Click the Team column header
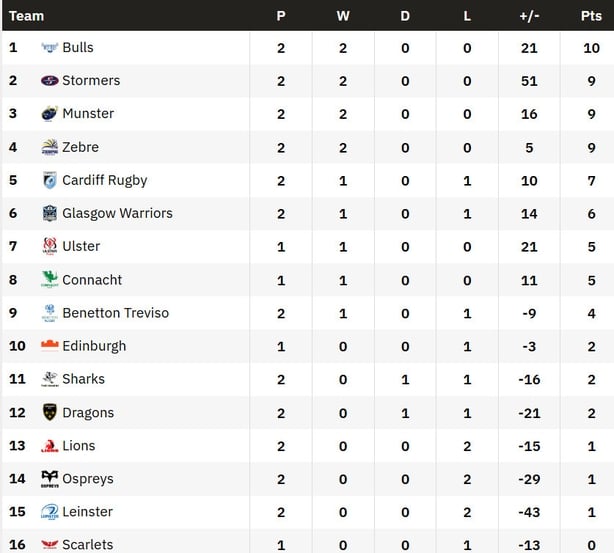 point(26,16)
